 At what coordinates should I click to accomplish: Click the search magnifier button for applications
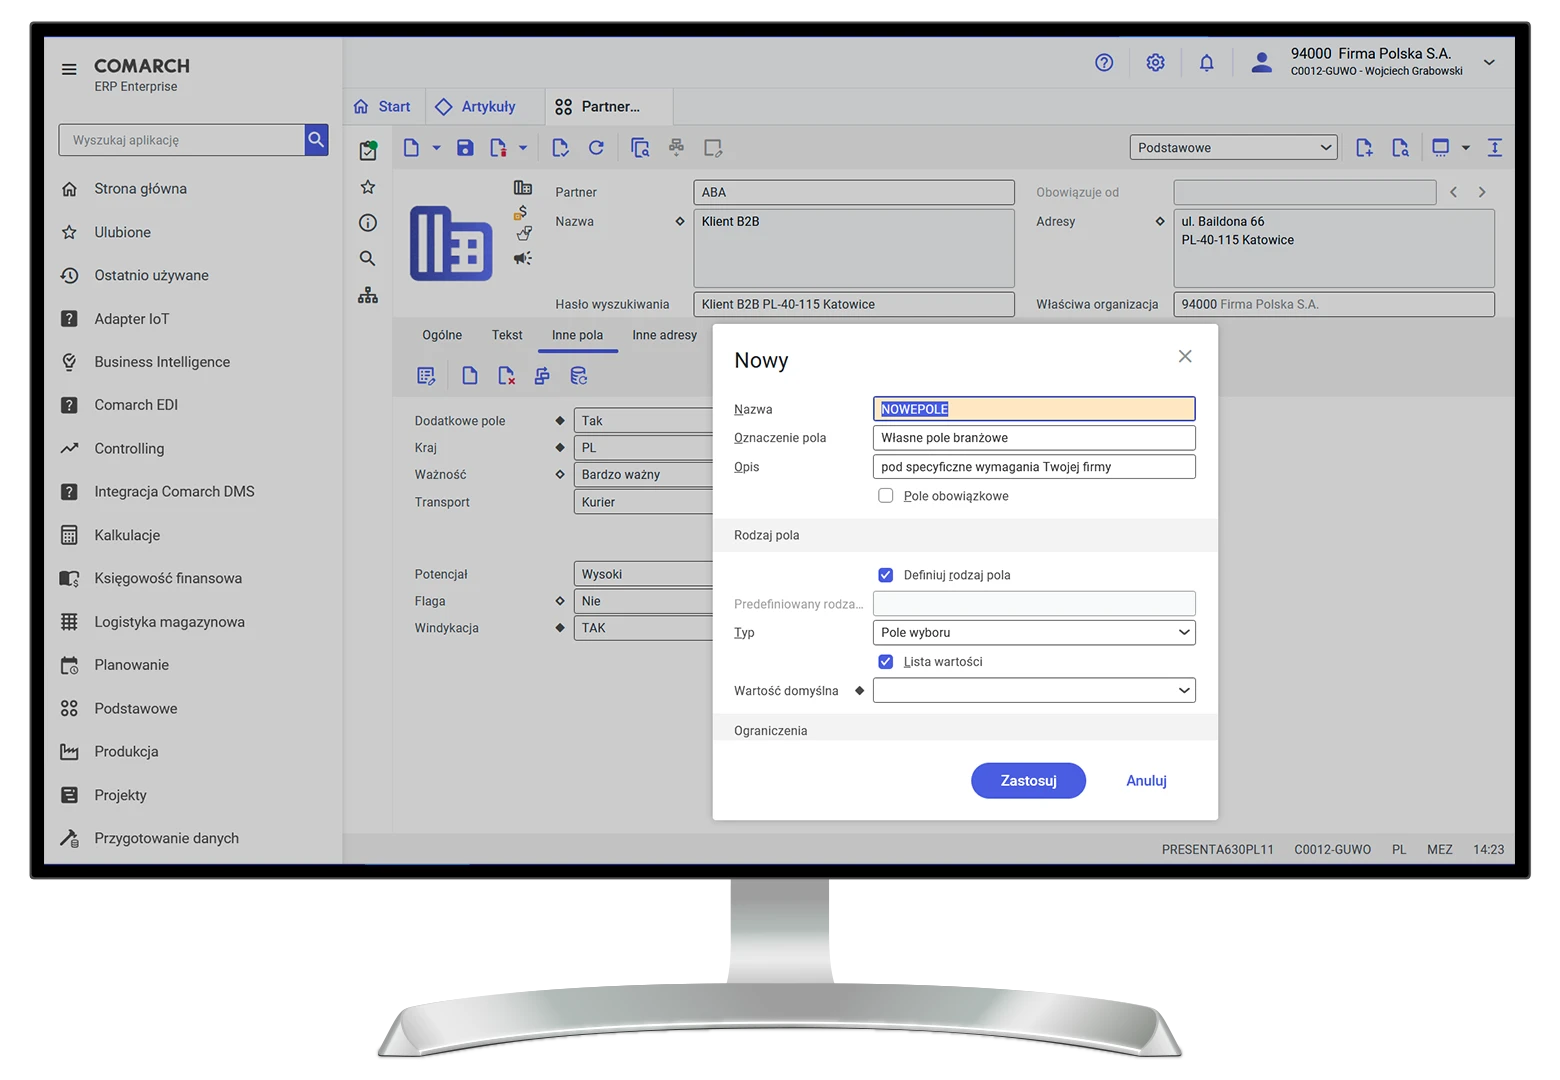point(316,140)
